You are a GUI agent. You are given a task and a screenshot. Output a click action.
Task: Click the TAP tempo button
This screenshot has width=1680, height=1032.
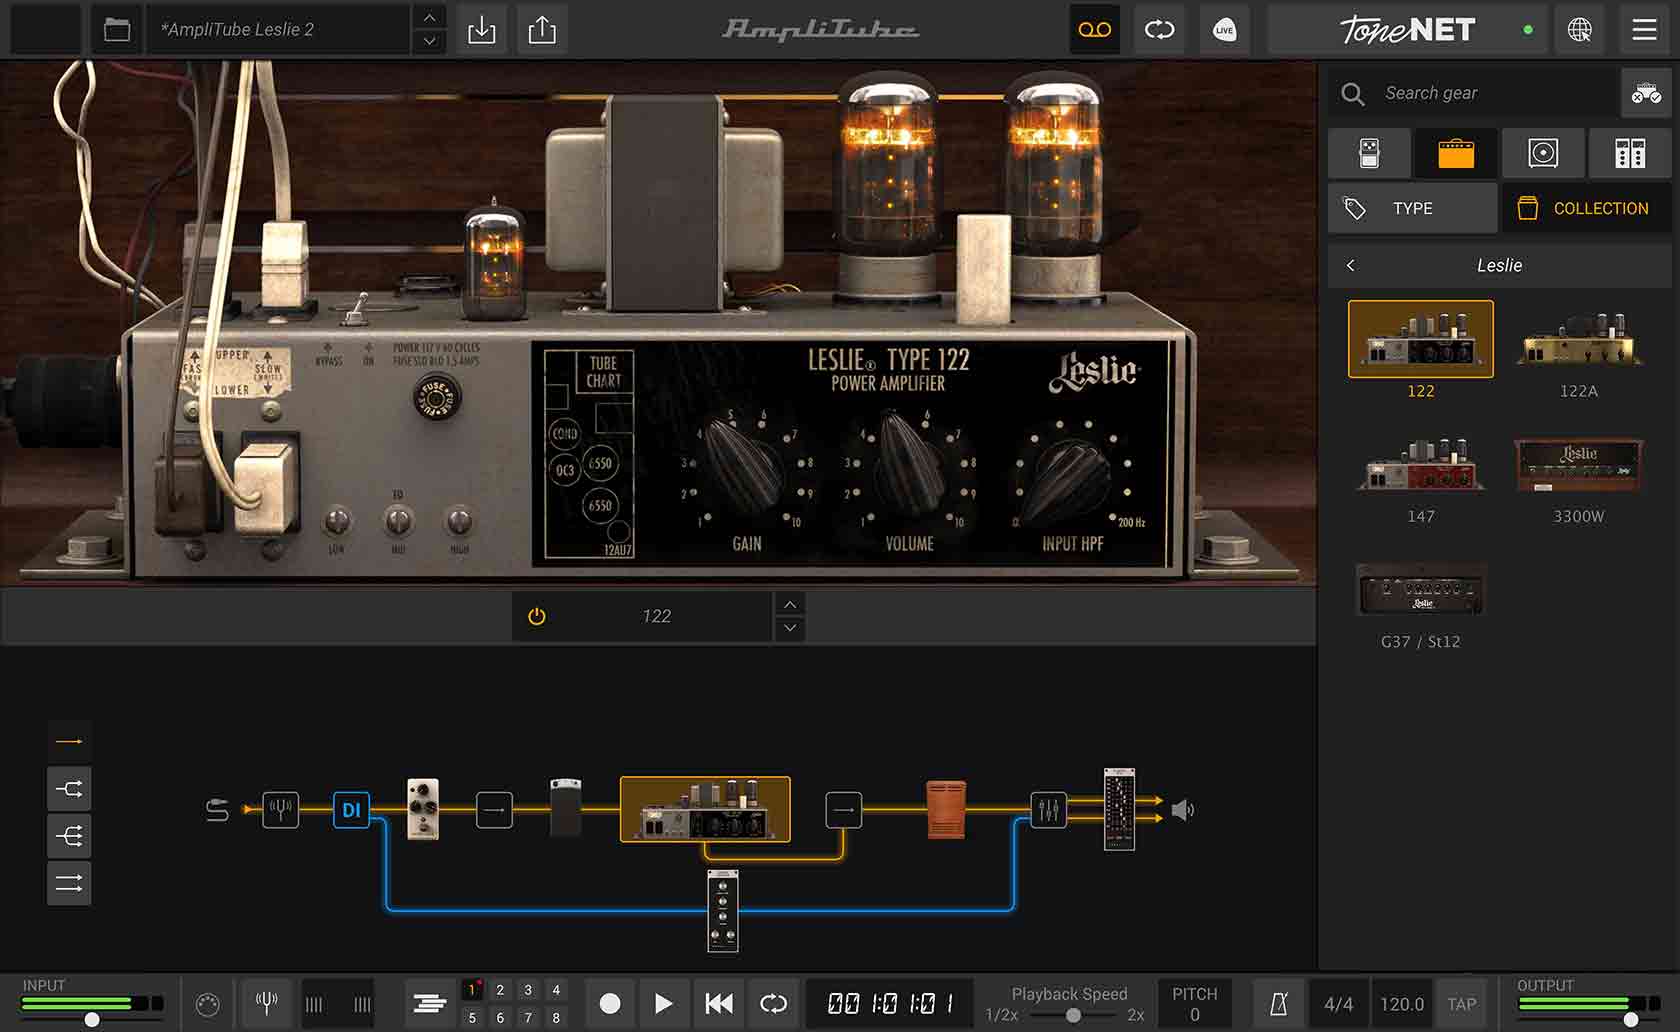(x=1461, y=1004)
